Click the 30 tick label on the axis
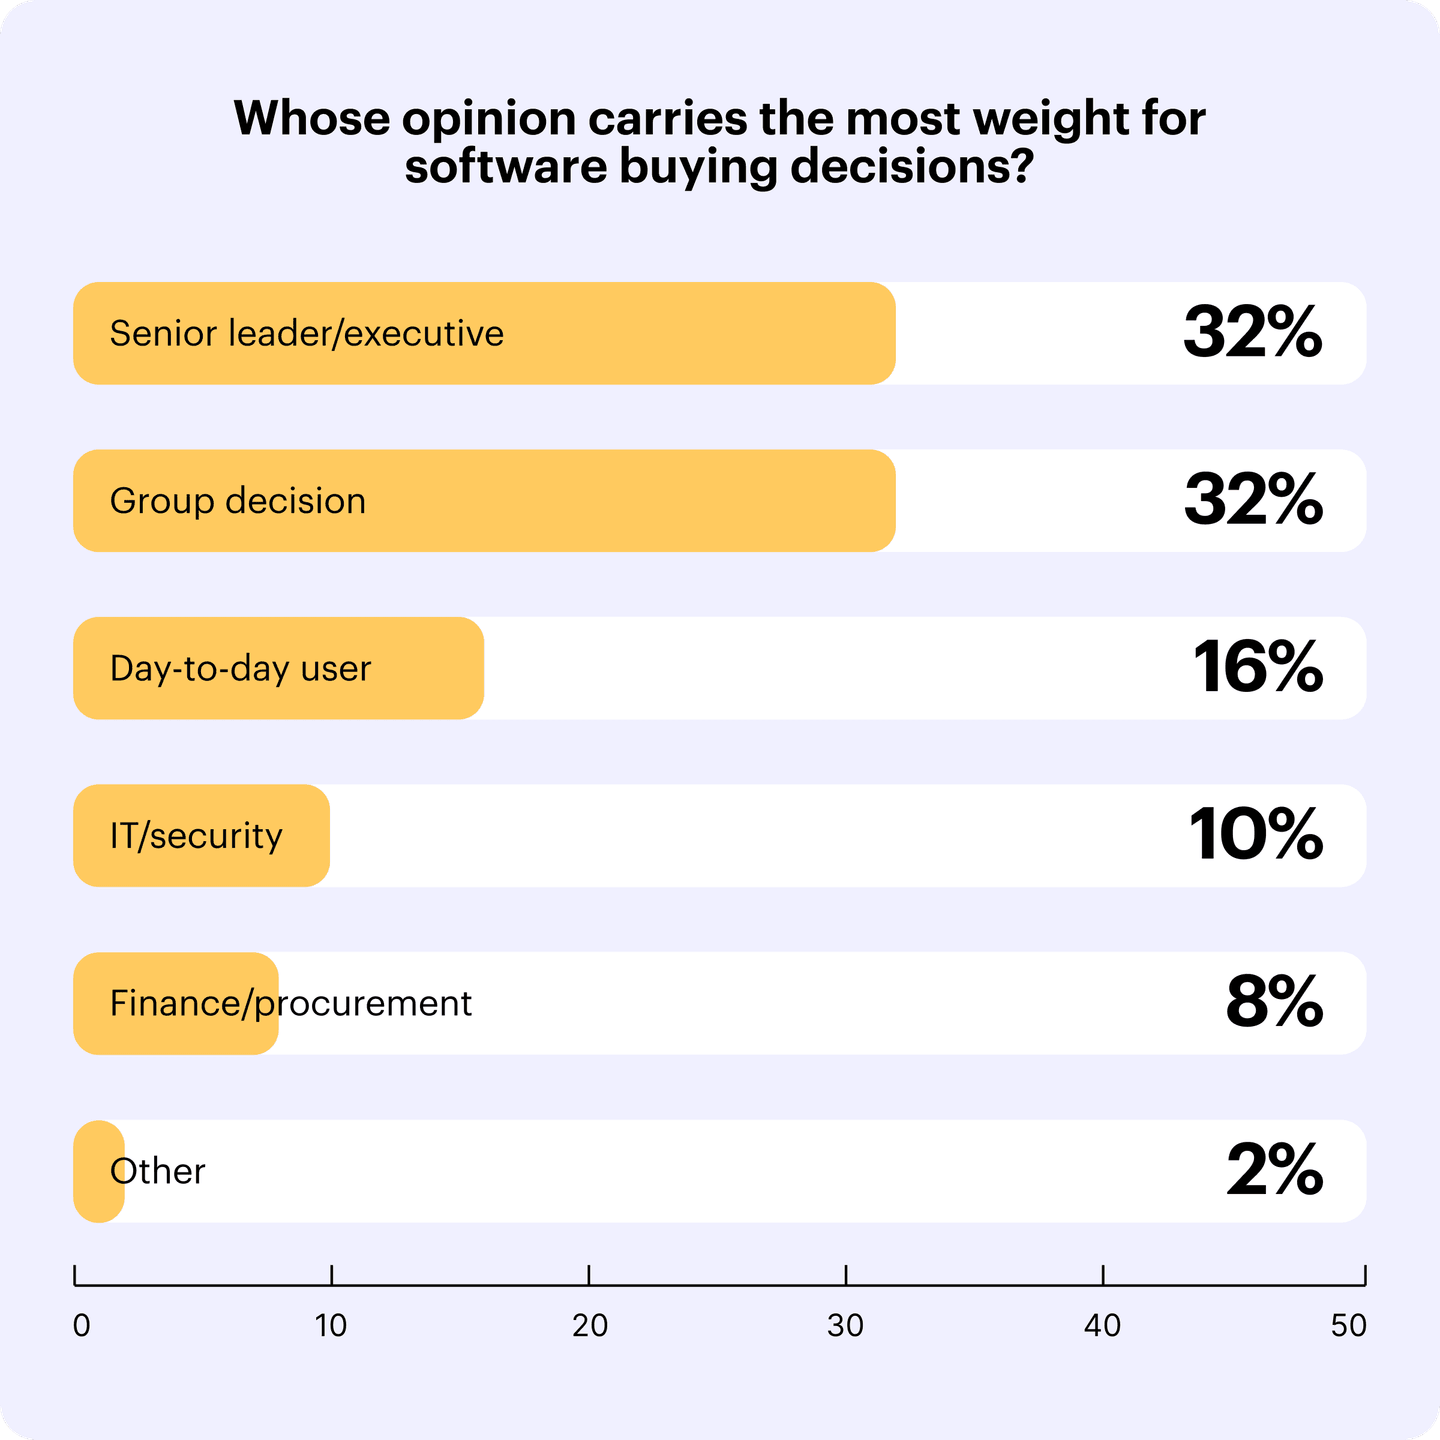 tap(846, 1326)
